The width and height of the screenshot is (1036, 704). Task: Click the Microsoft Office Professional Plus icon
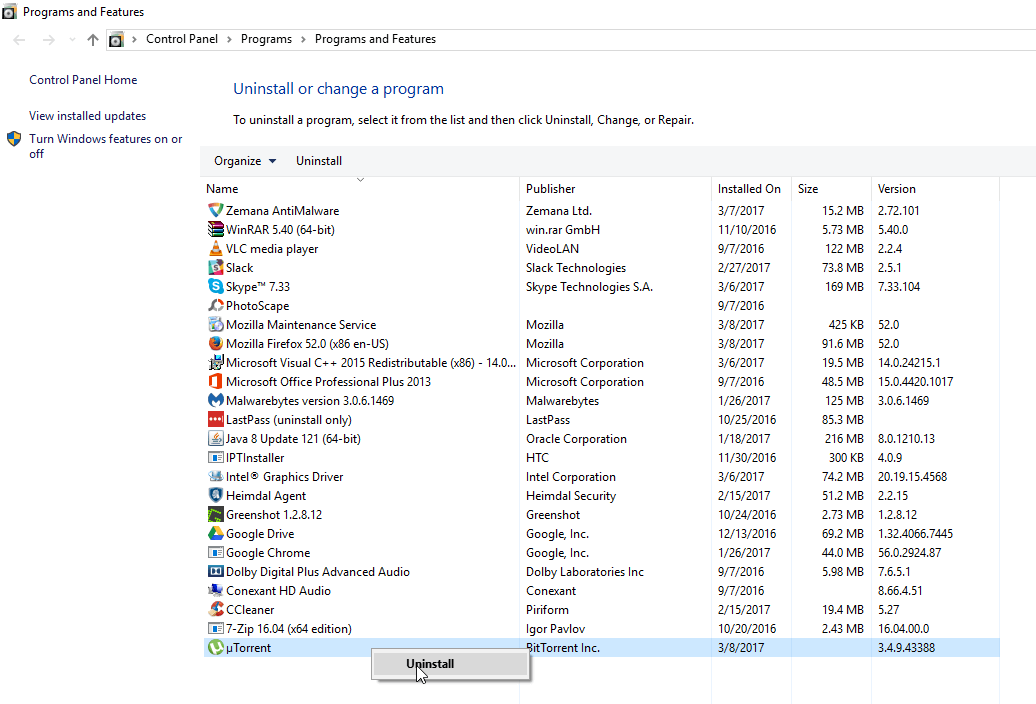coord(215,382)
